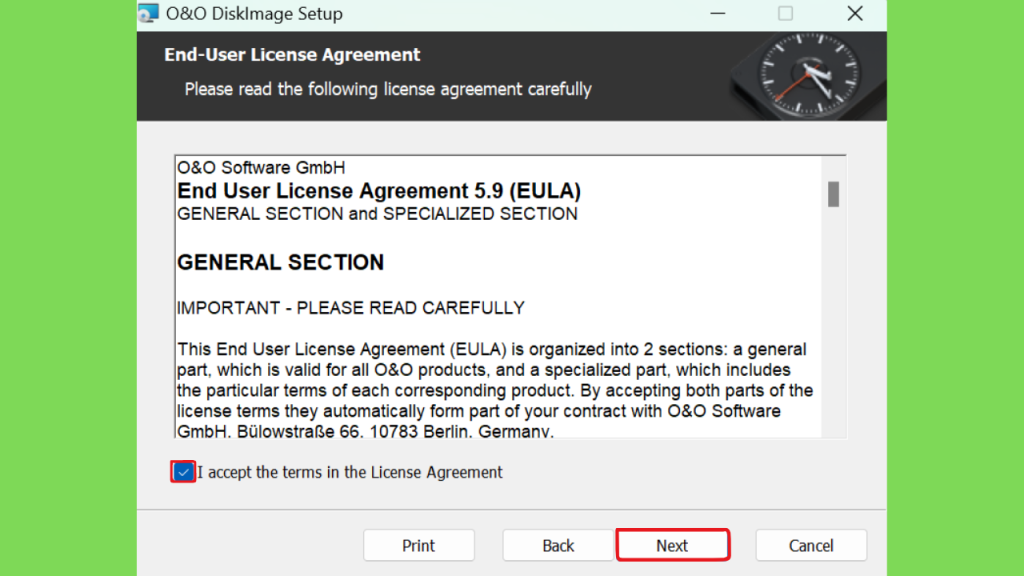The image size is (1024, 576).
Task: Click the "GENERAL SECTION" heading
Action: click(281, 263)
